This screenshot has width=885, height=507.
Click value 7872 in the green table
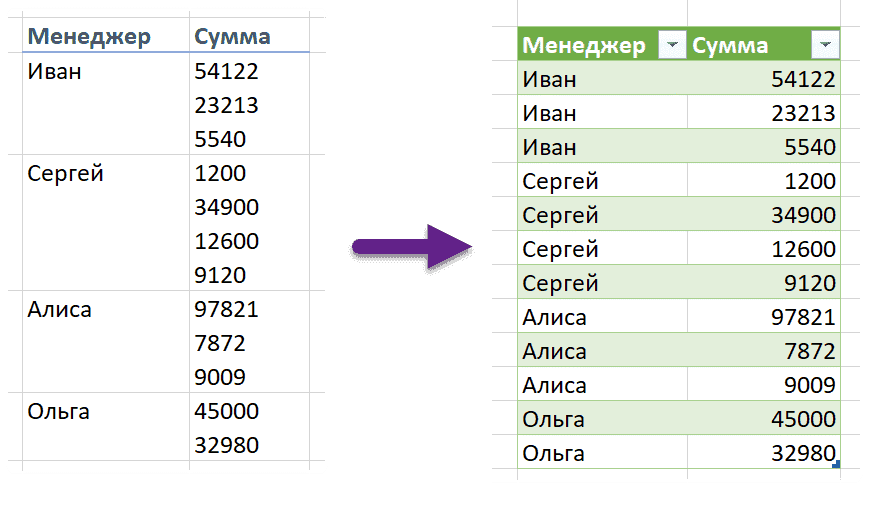(809, 352)
